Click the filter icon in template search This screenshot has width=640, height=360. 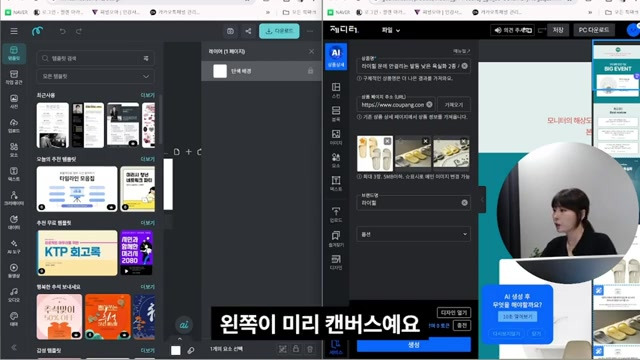pyautogui.click(x=146, y=58)
